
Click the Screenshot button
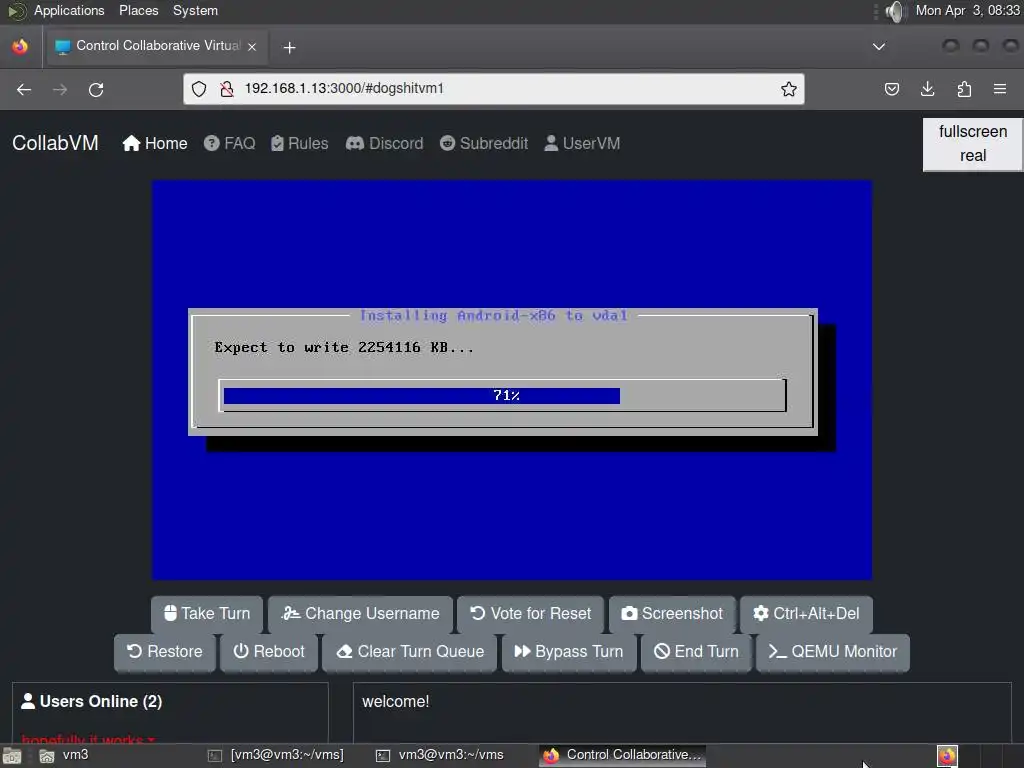tap(672, 614)
